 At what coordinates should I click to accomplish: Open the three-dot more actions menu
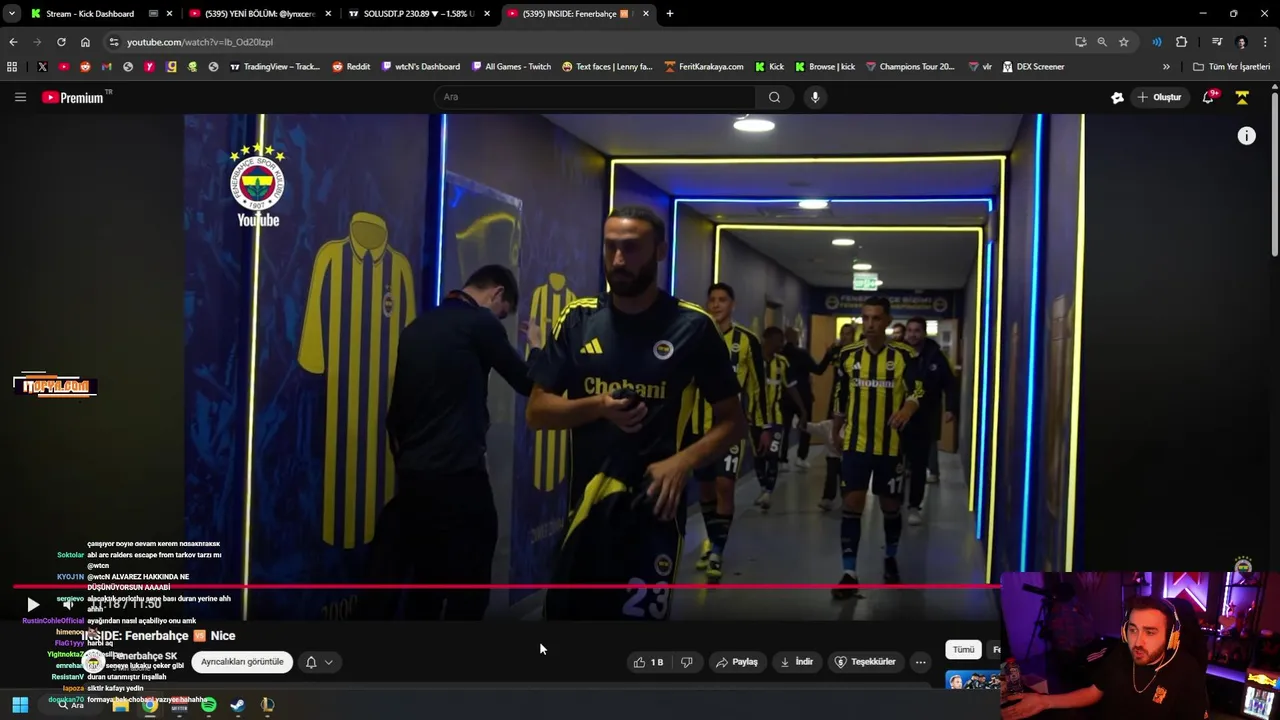pos(920,662)
